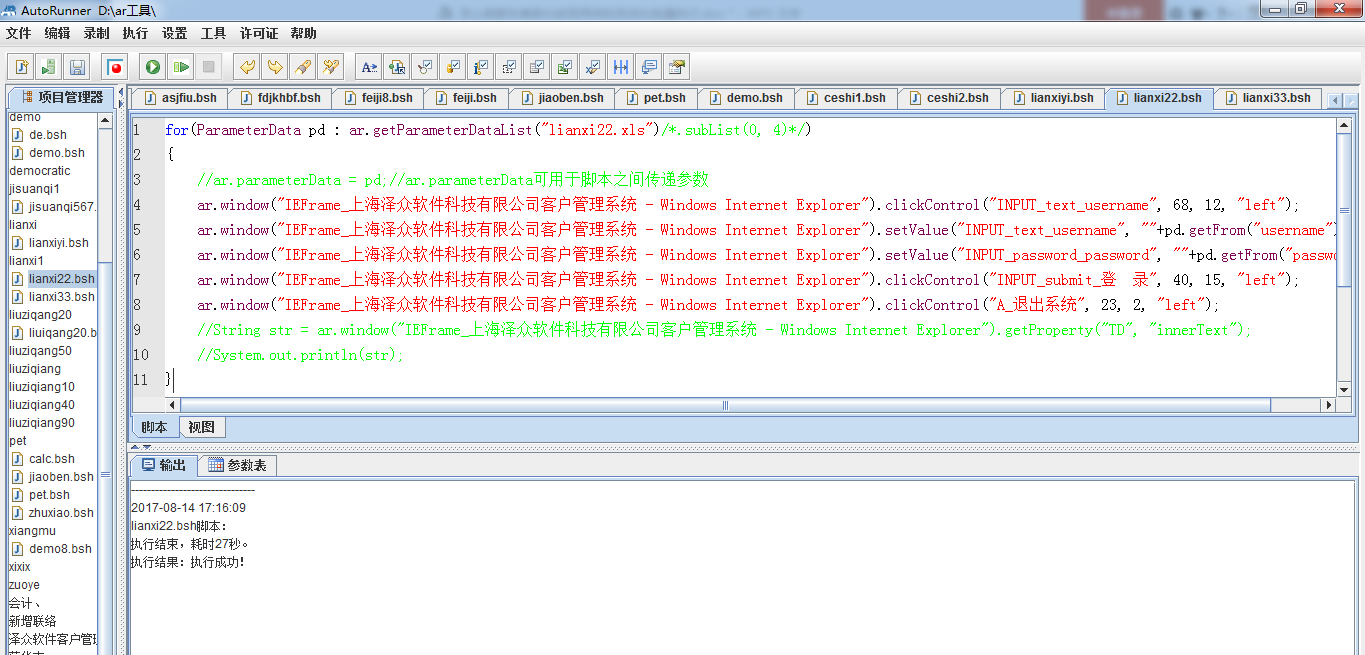
Task: Select the 脚本 script tab
Action: click(154, 427)
